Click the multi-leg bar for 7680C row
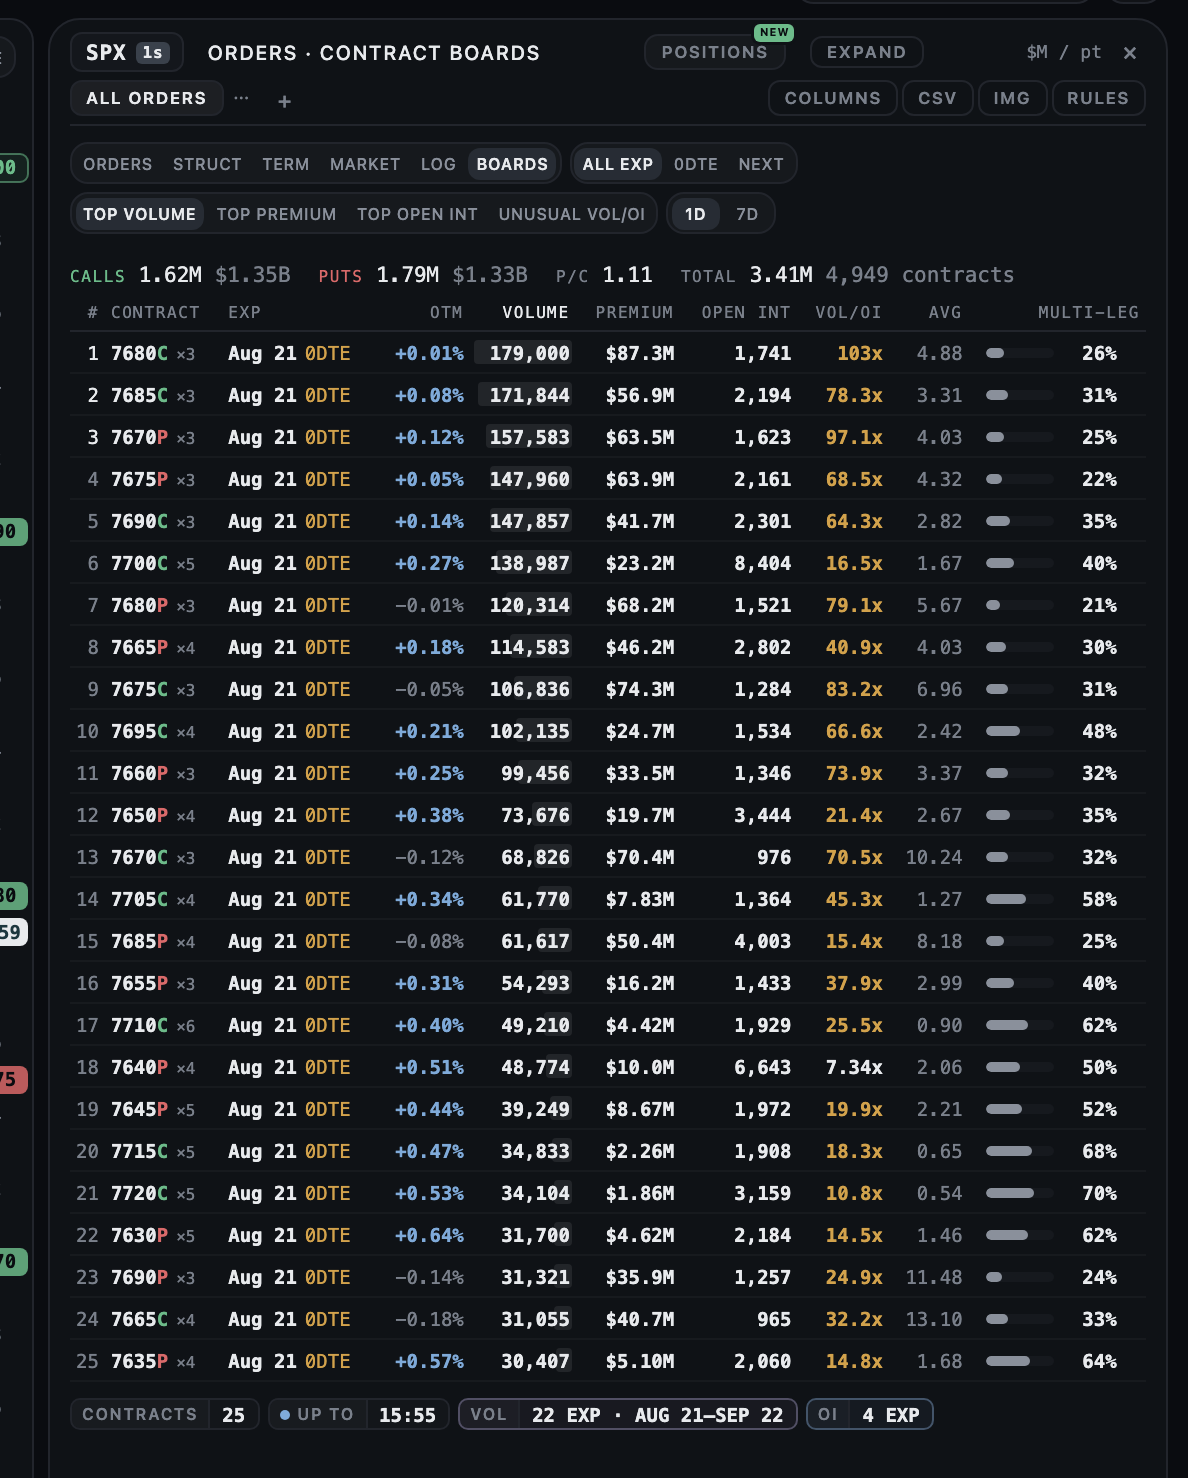1188x1478 pixels. [x=1019, y=353]
